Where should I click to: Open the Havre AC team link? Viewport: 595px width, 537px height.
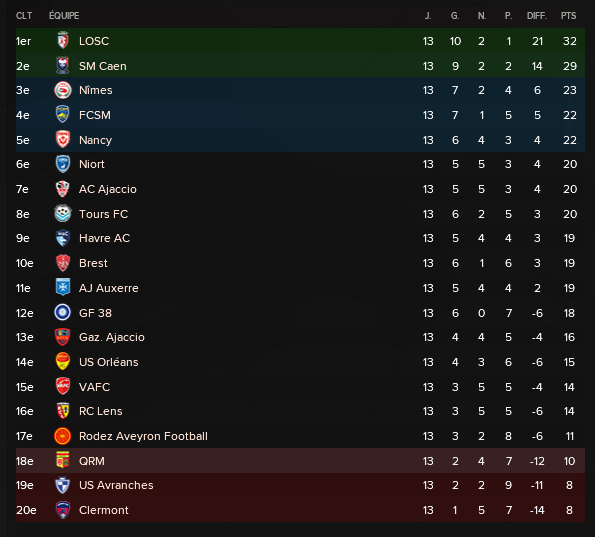point(104,238)
